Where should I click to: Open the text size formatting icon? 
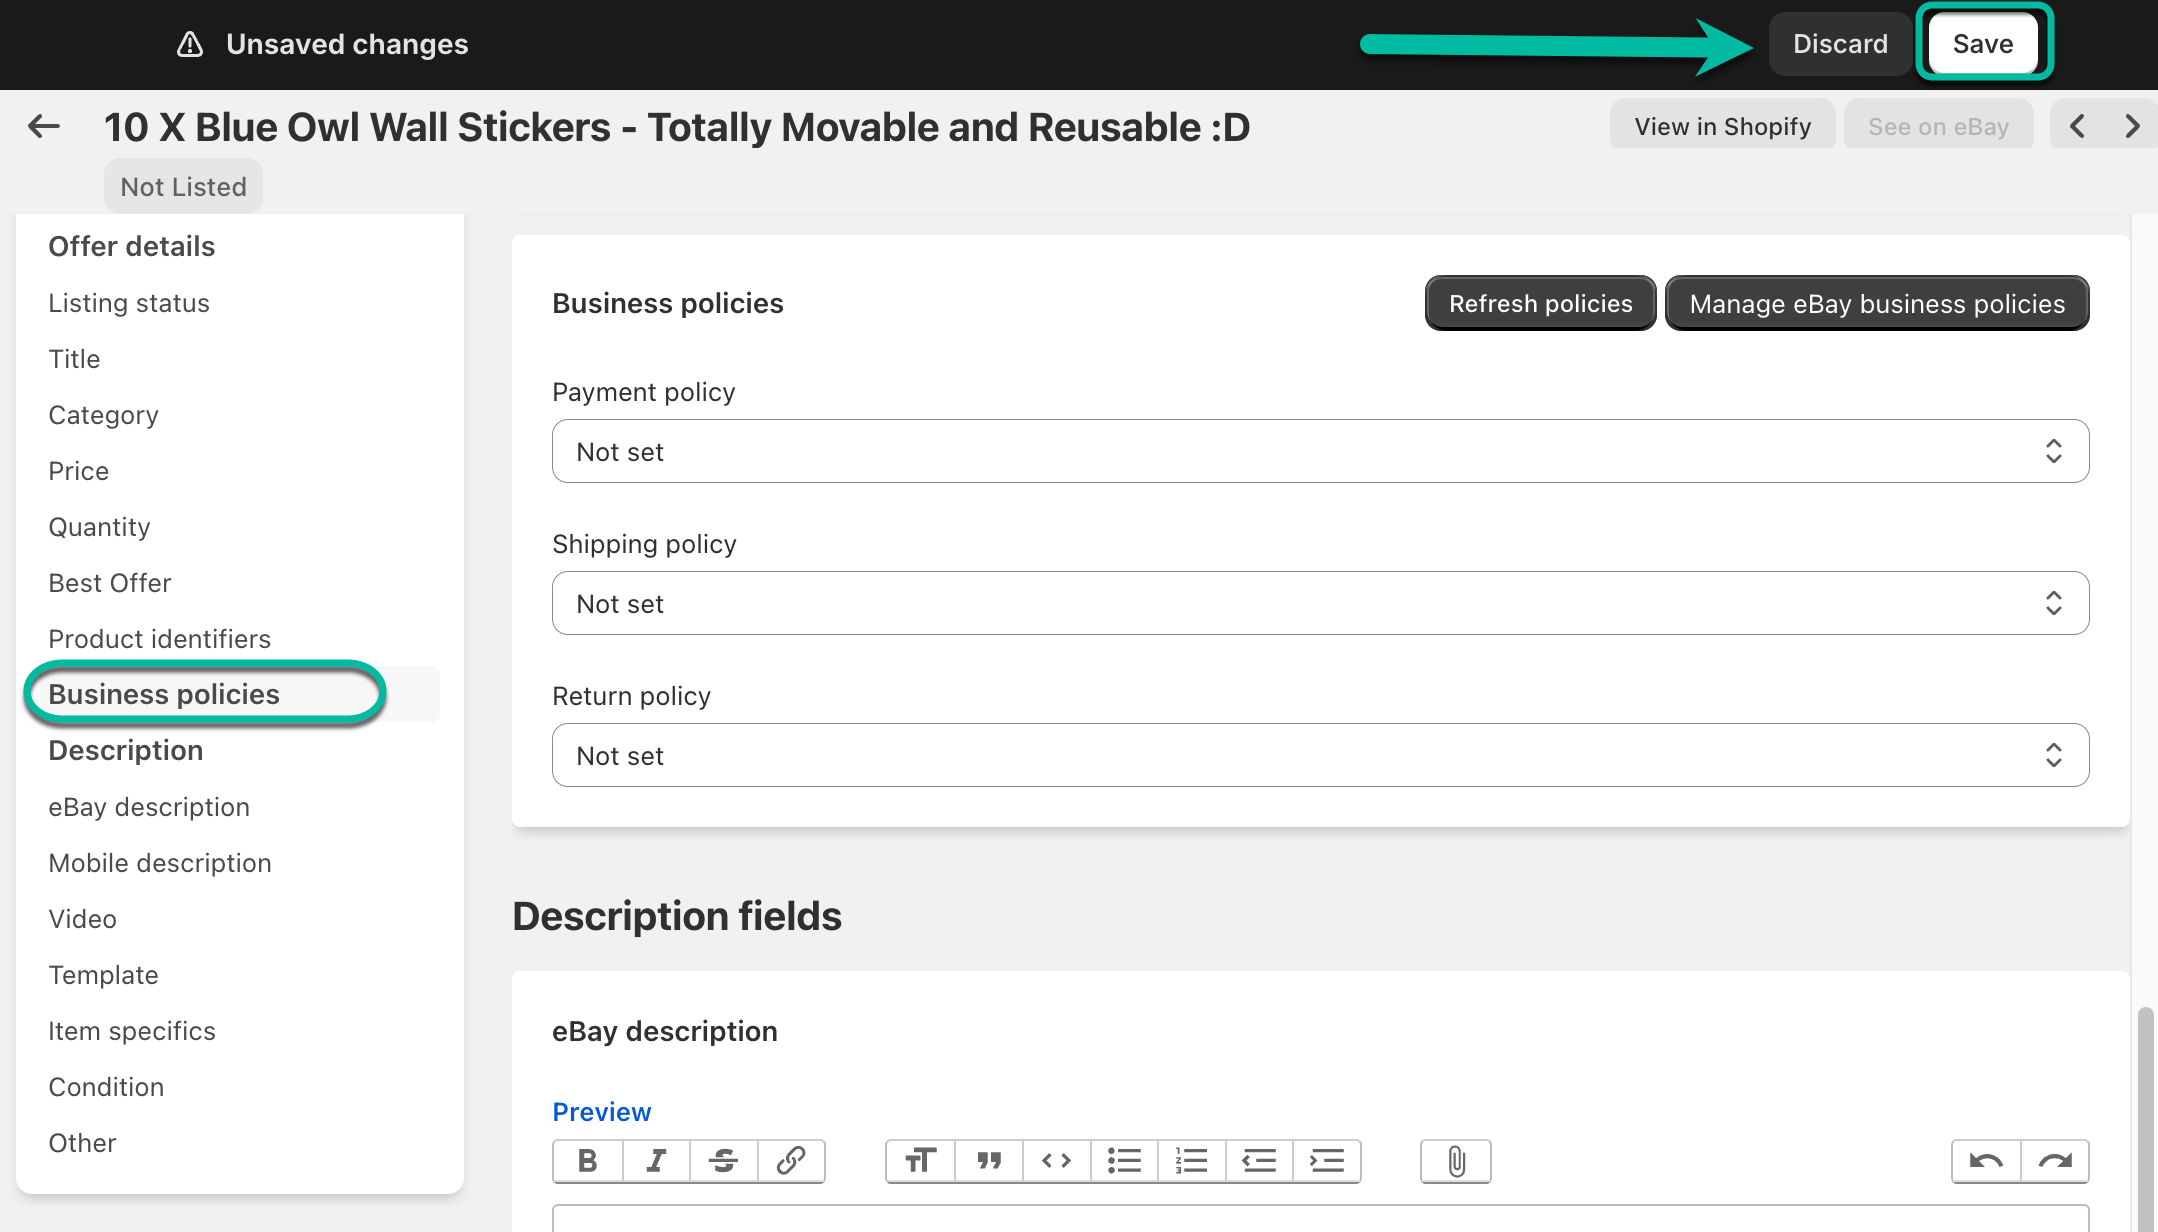point(919,1161)
